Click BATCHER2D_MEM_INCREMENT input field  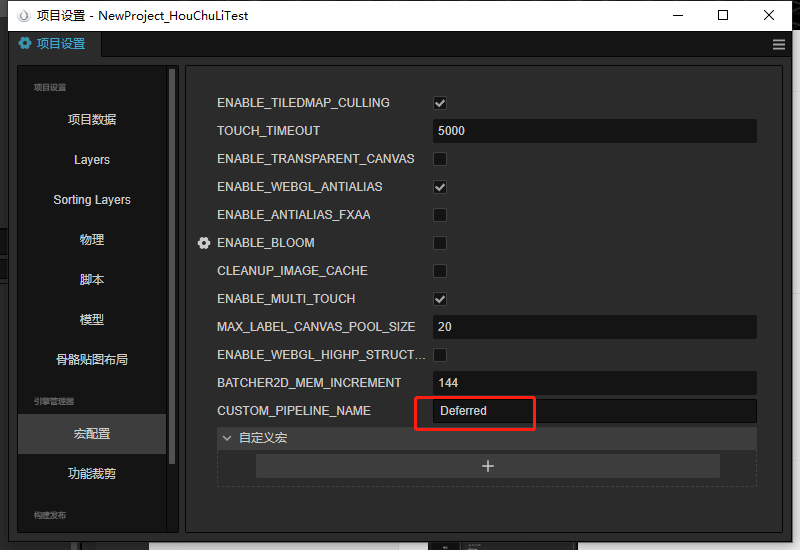595,383
